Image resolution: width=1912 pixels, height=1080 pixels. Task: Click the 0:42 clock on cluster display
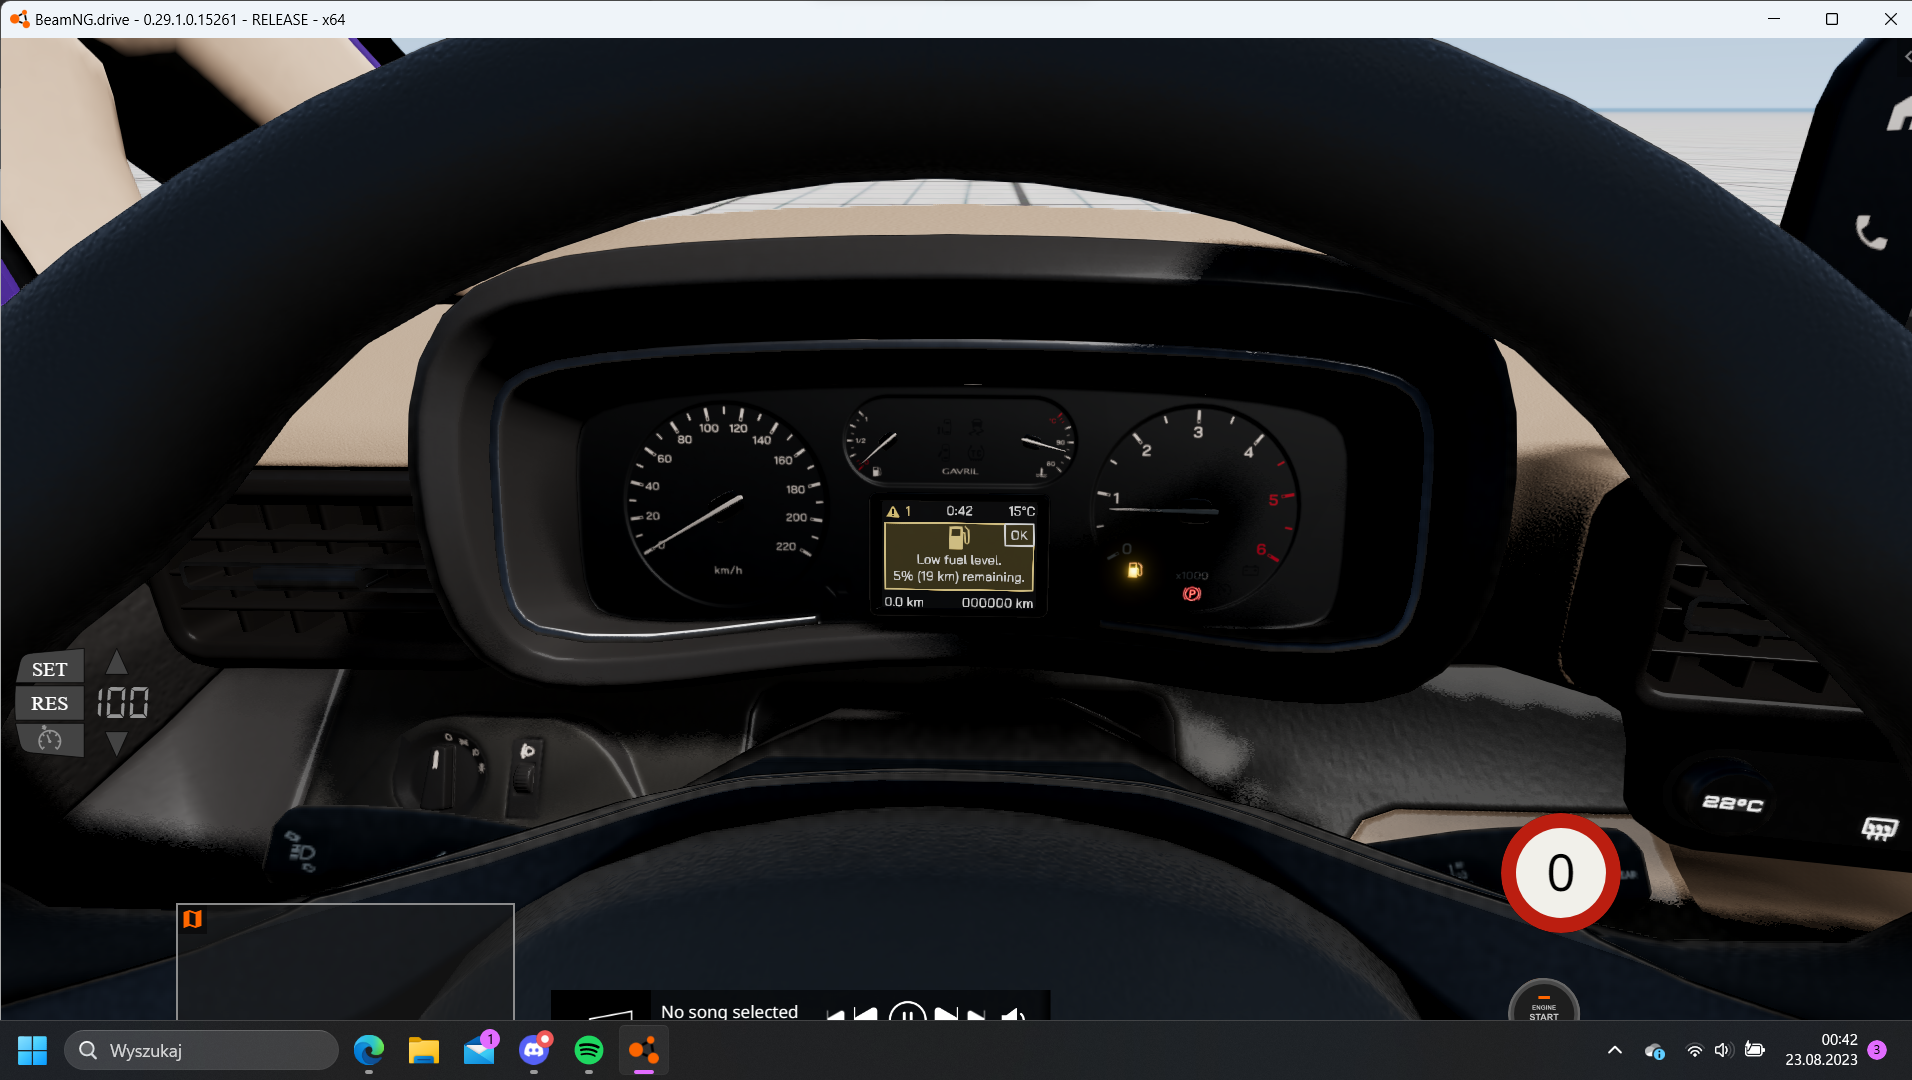coord(959,511)
